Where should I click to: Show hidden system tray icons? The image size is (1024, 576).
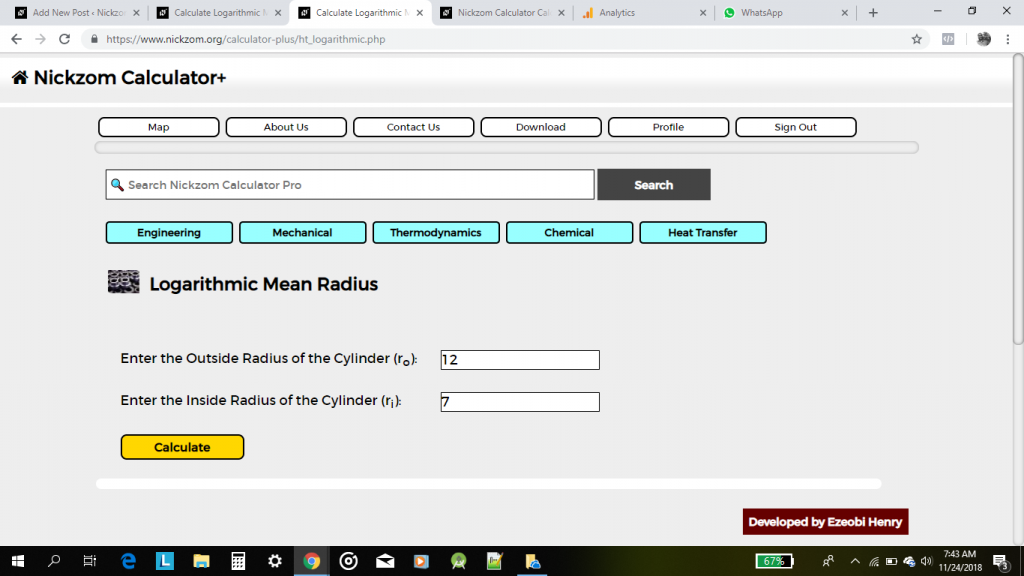855,561
